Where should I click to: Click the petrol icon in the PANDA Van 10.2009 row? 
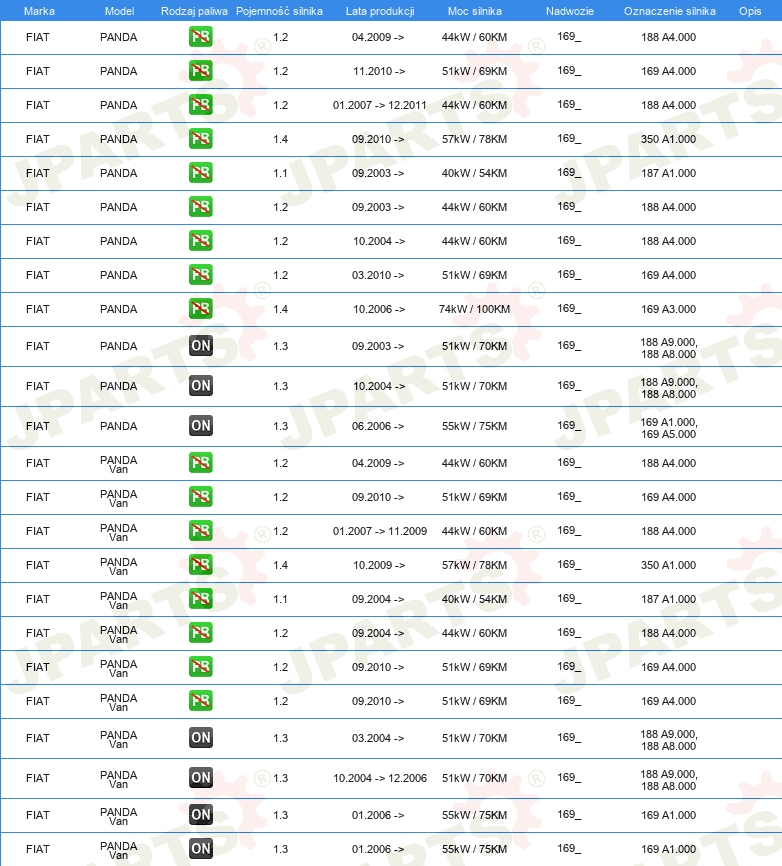click(x=200, y=564)
